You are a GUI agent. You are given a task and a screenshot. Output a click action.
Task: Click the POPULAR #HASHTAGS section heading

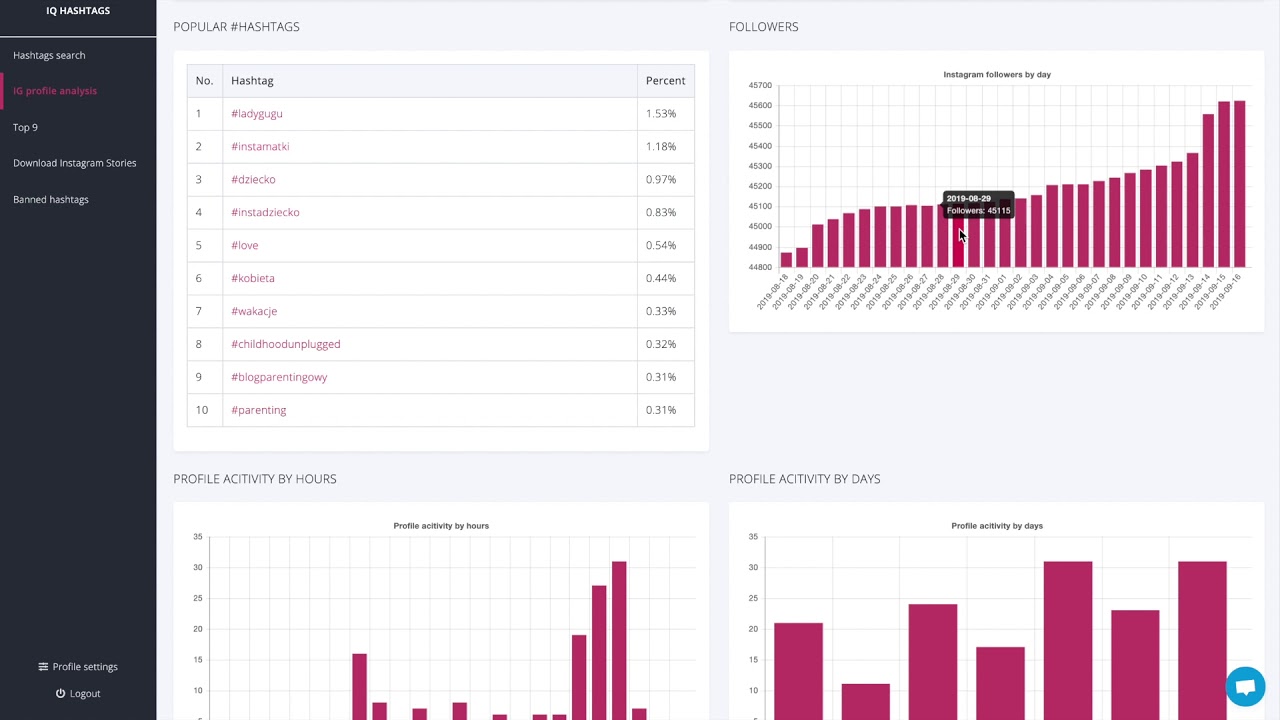pyautogui.click(x=236, y=27)
